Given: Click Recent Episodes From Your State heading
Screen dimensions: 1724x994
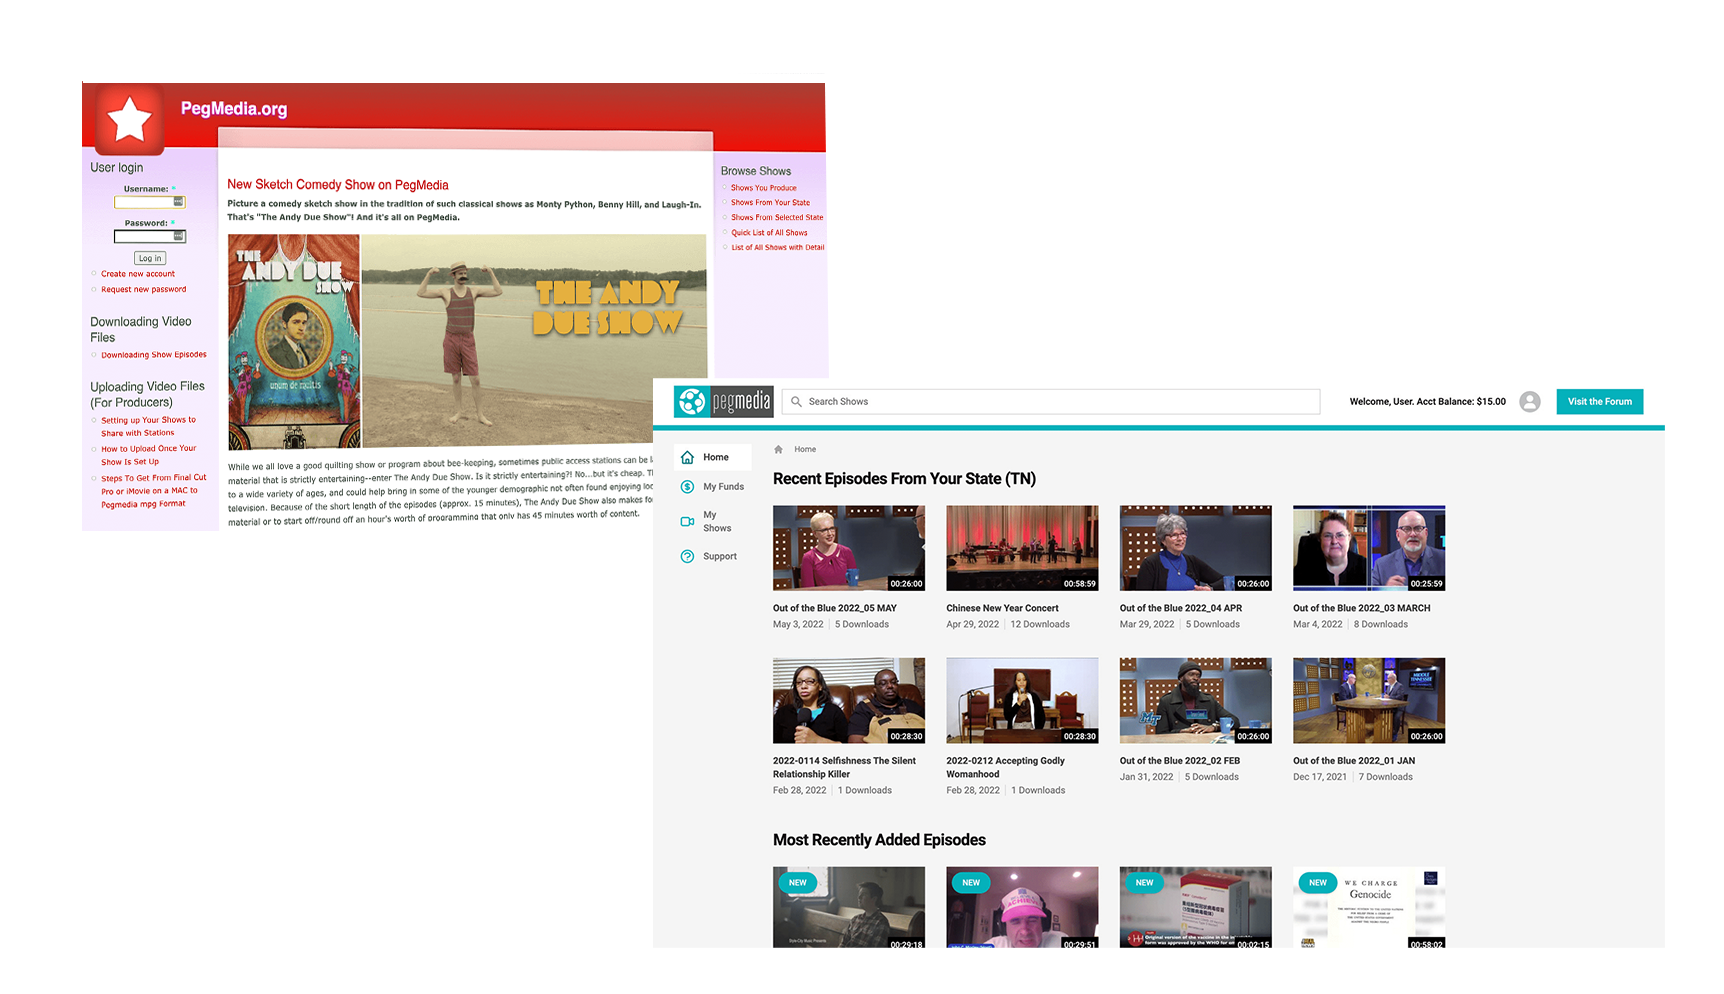Looking at the screenshot, I should coord(904,479).
